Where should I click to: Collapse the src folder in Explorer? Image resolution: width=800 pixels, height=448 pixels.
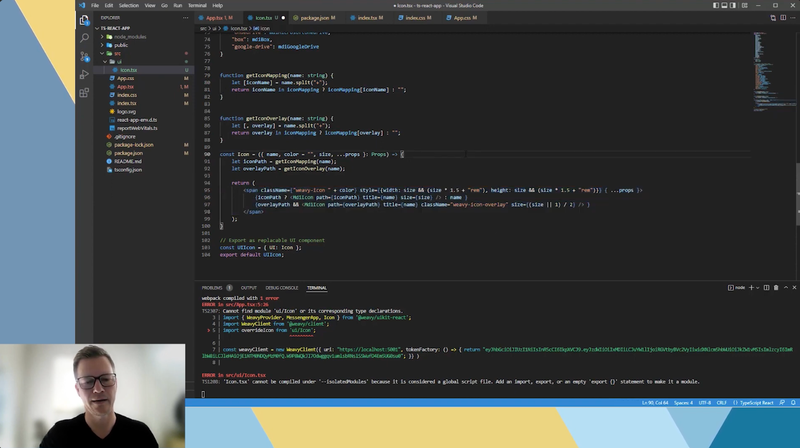[116, 53]
